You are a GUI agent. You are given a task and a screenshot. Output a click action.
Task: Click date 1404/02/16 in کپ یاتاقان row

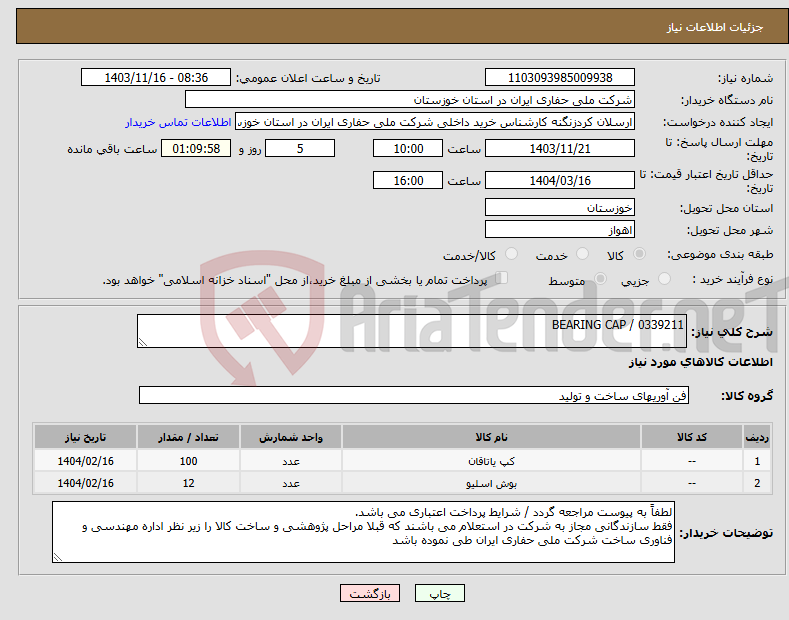(x=85, y=461)
